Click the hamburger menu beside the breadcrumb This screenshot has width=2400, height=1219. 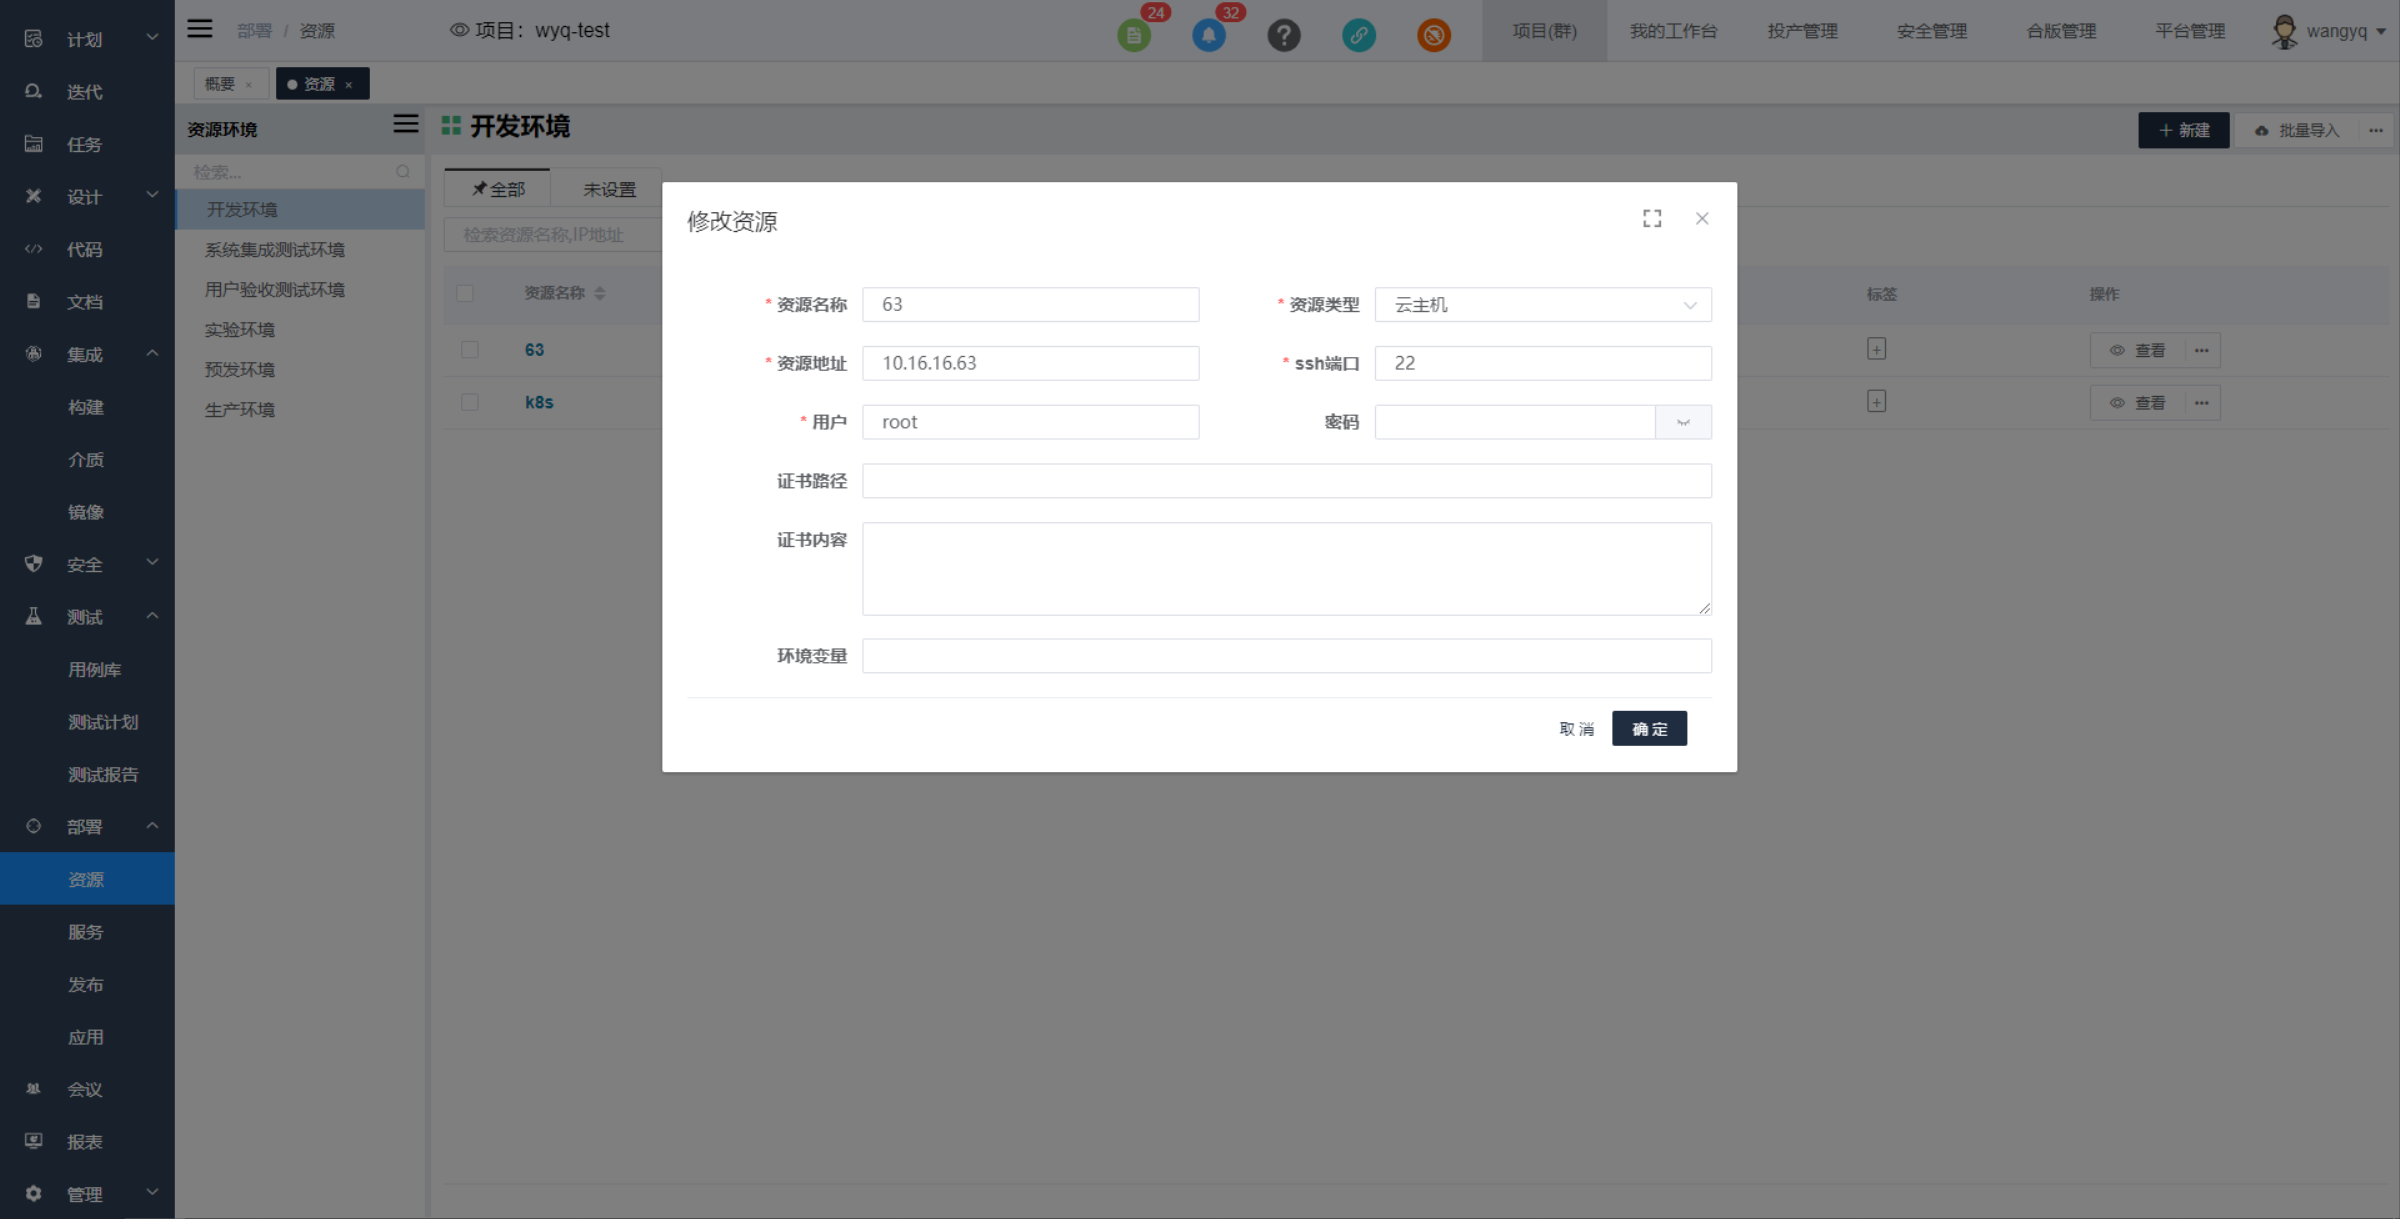pos(199,28)
